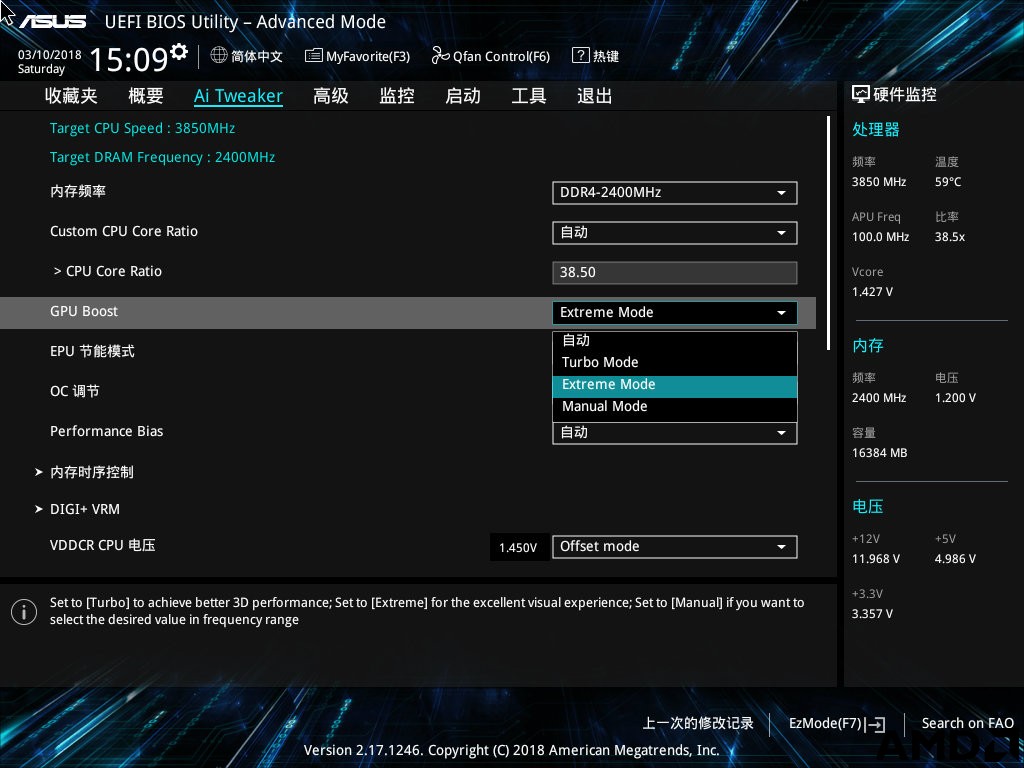Viewport: 1024px width, 768px height.
Task: Click the 3.357 V reading
Action: point(872,614)
